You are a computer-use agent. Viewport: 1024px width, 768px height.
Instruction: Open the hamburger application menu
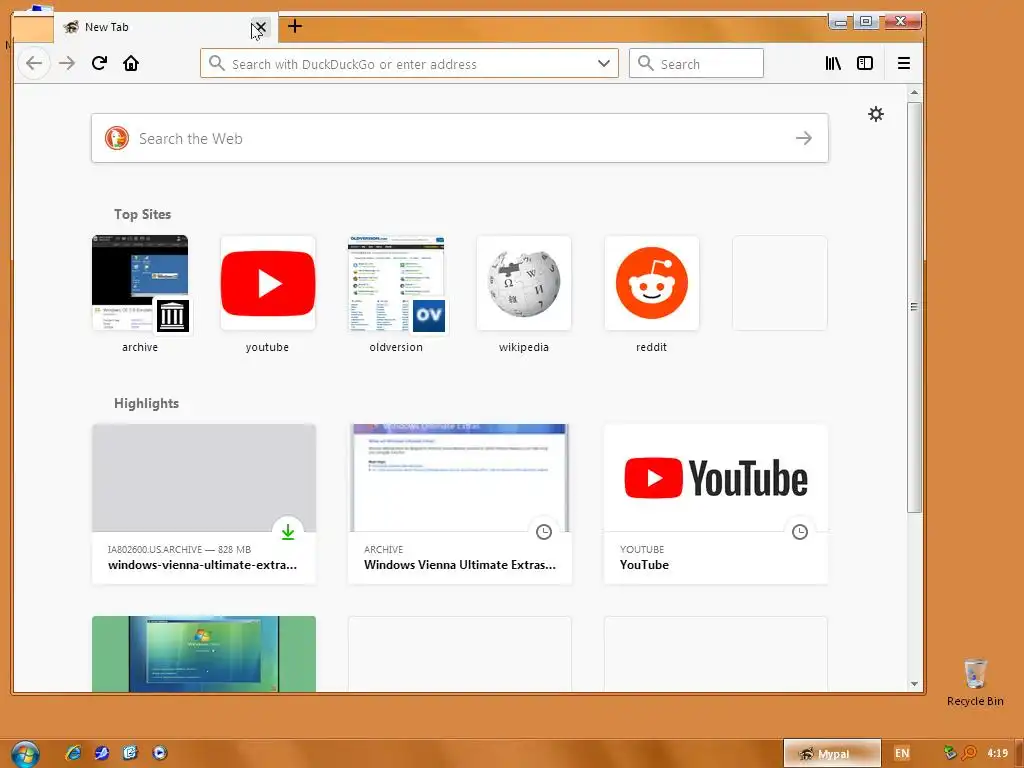click(904, 63)
